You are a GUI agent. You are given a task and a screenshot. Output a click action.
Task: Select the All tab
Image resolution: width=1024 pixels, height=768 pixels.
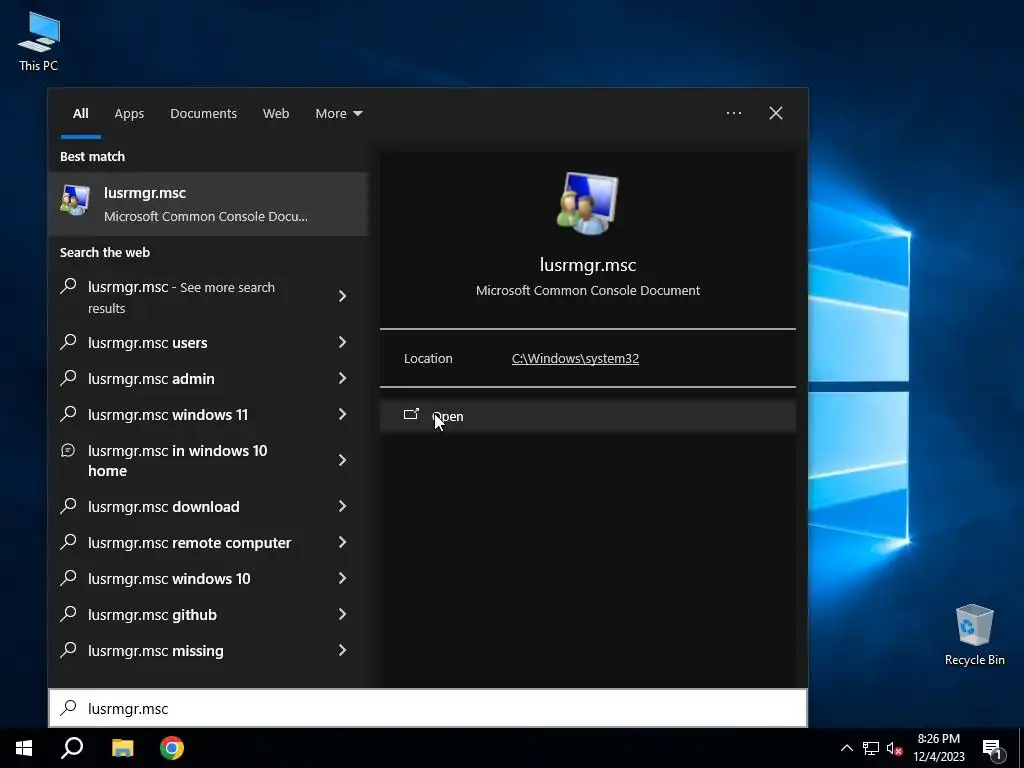(x=80, y=114)
